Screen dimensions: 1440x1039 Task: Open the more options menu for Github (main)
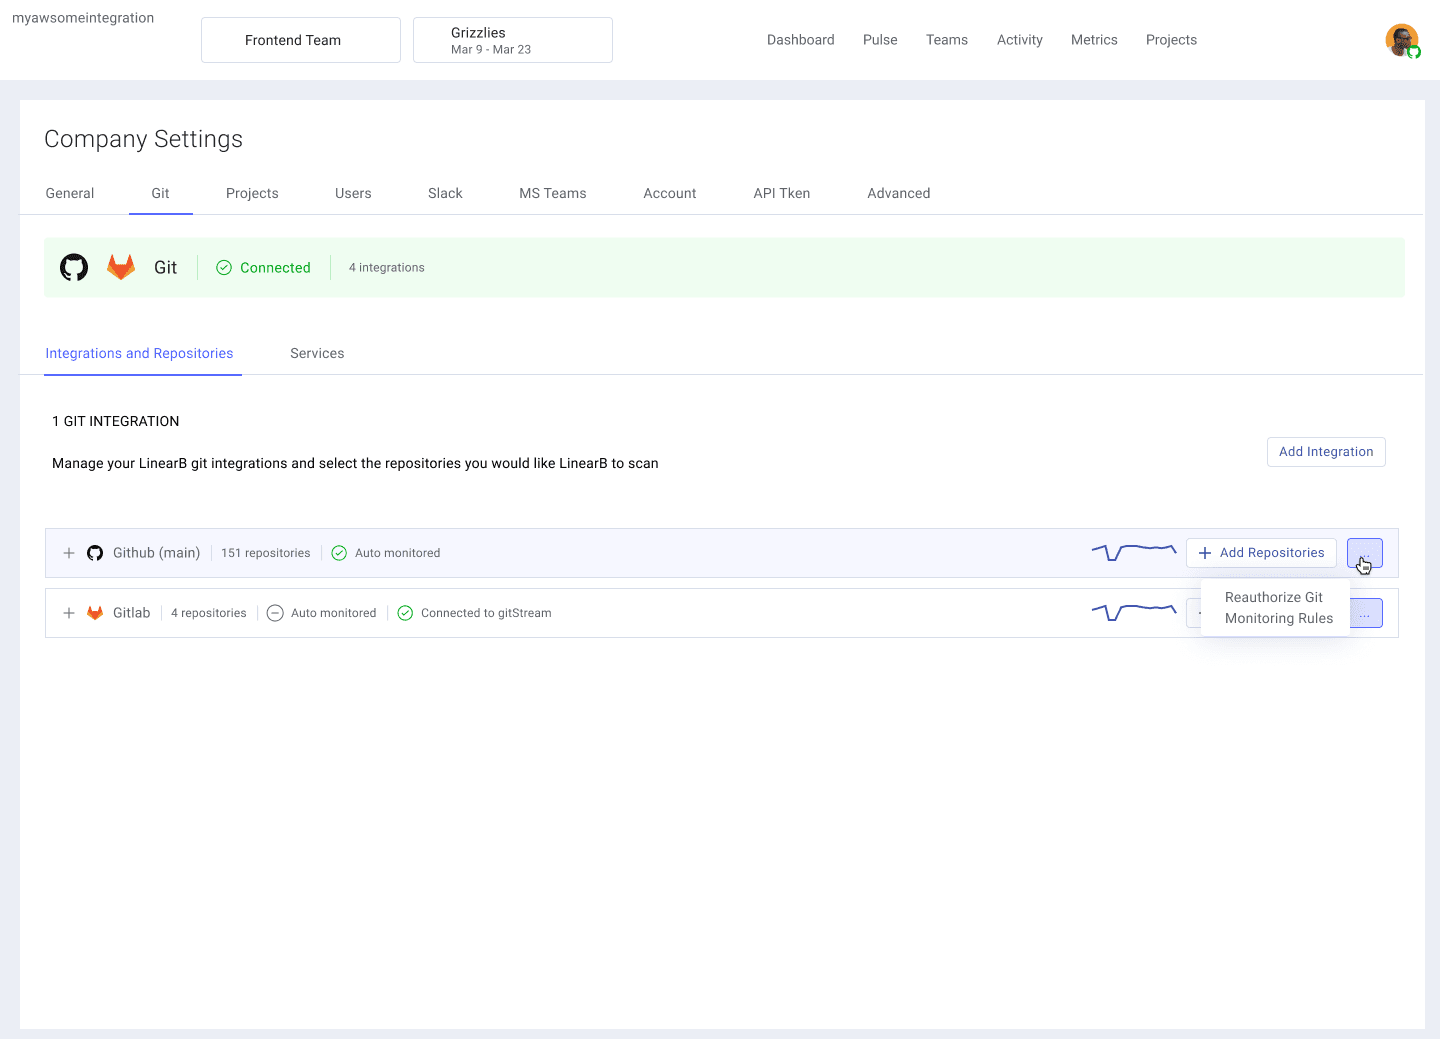[1365, 553]
